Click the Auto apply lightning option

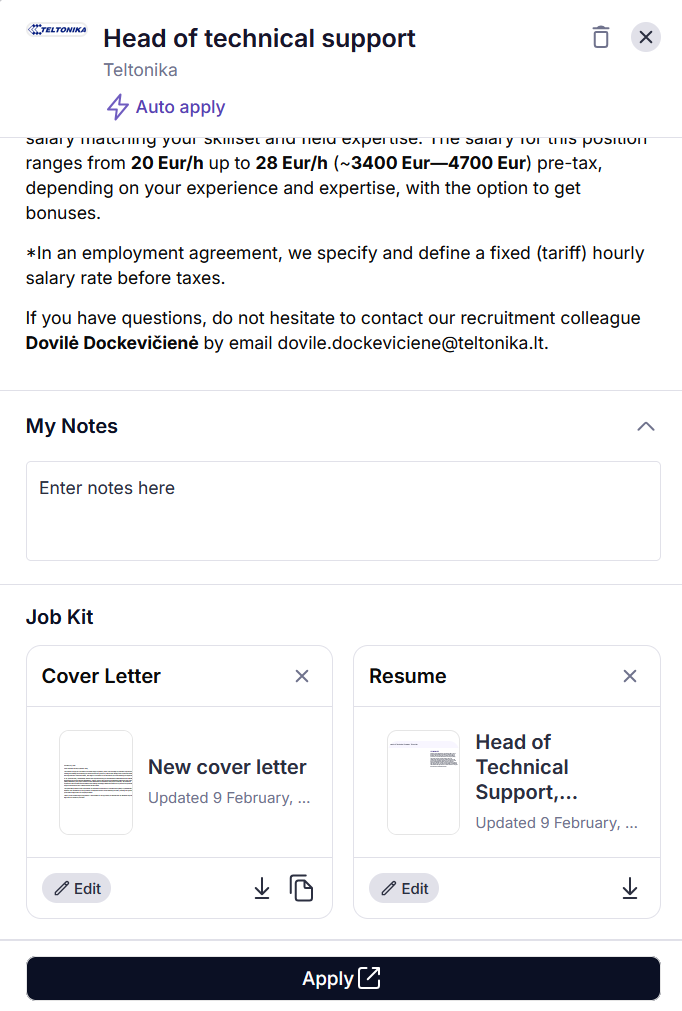[166, 107]
